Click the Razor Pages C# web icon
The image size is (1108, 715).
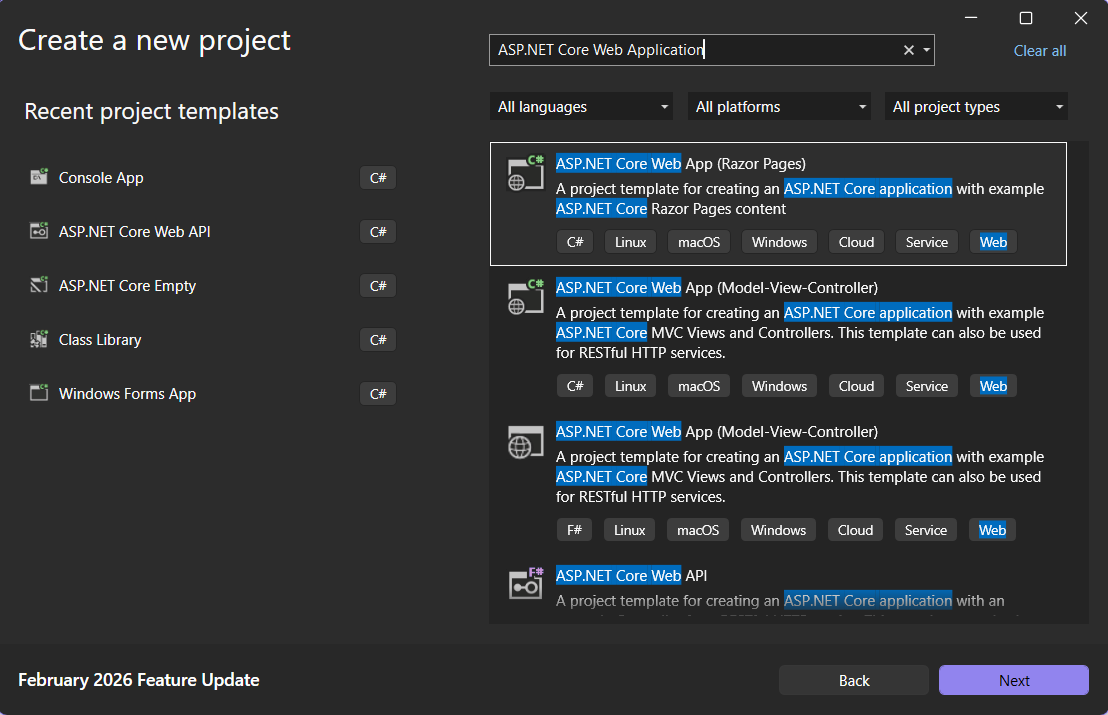(525, 174)
